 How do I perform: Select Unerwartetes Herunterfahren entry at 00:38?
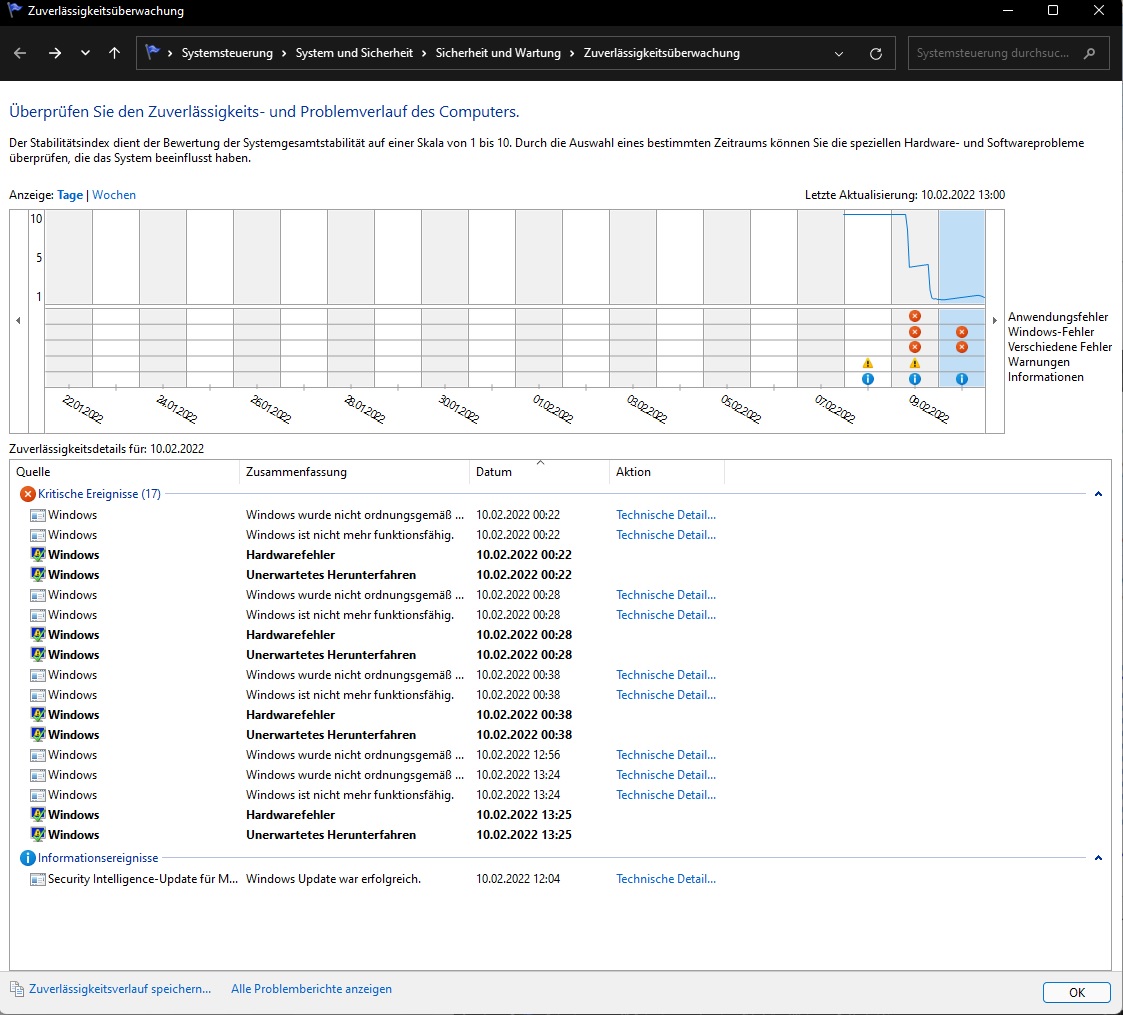pyautogui.click(x=330, y=735)
